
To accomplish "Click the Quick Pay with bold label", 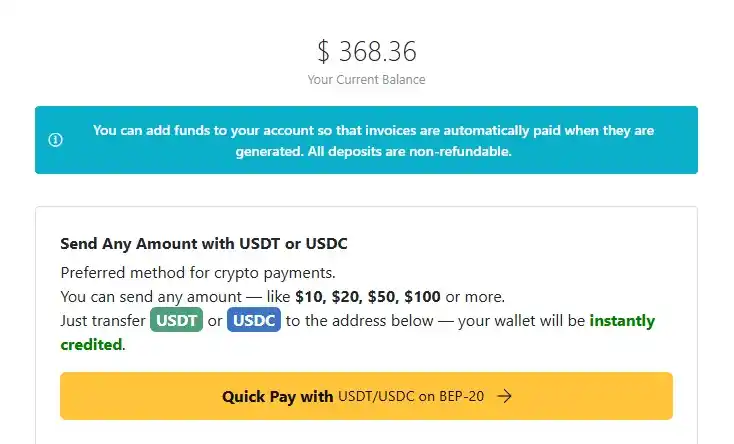I will click(278, 397).
